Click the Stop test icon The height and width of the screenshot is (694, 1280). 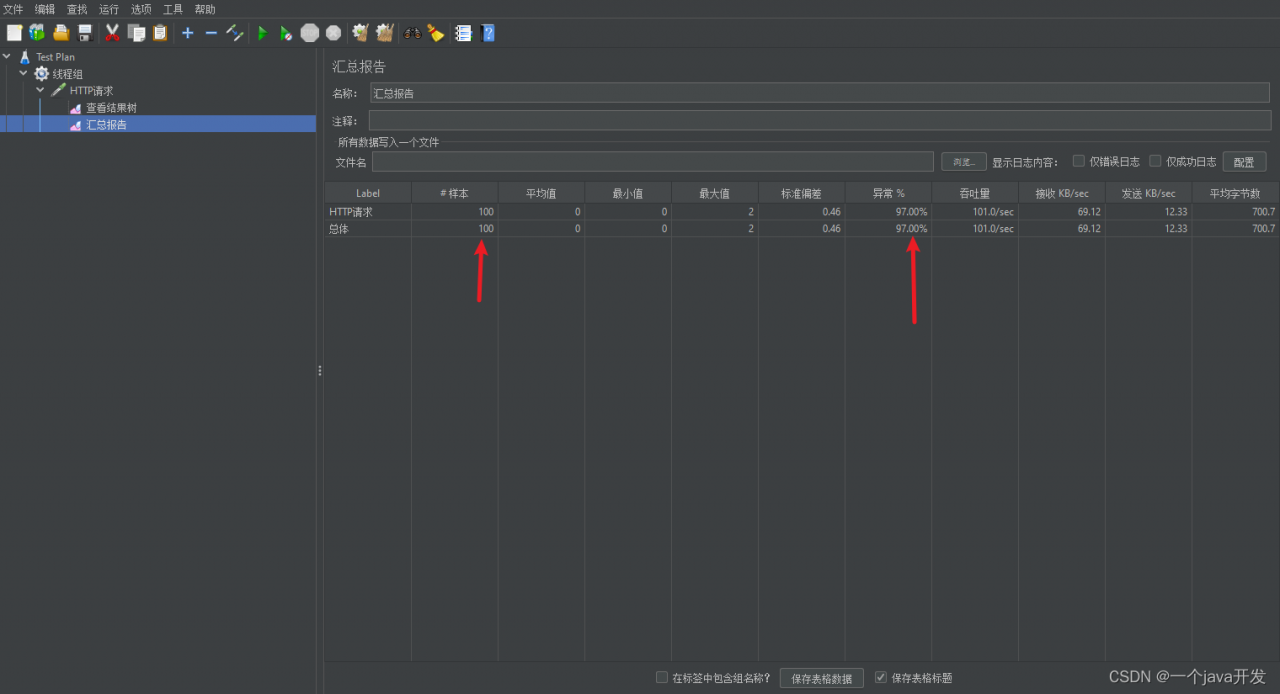[x=310, y=33]
